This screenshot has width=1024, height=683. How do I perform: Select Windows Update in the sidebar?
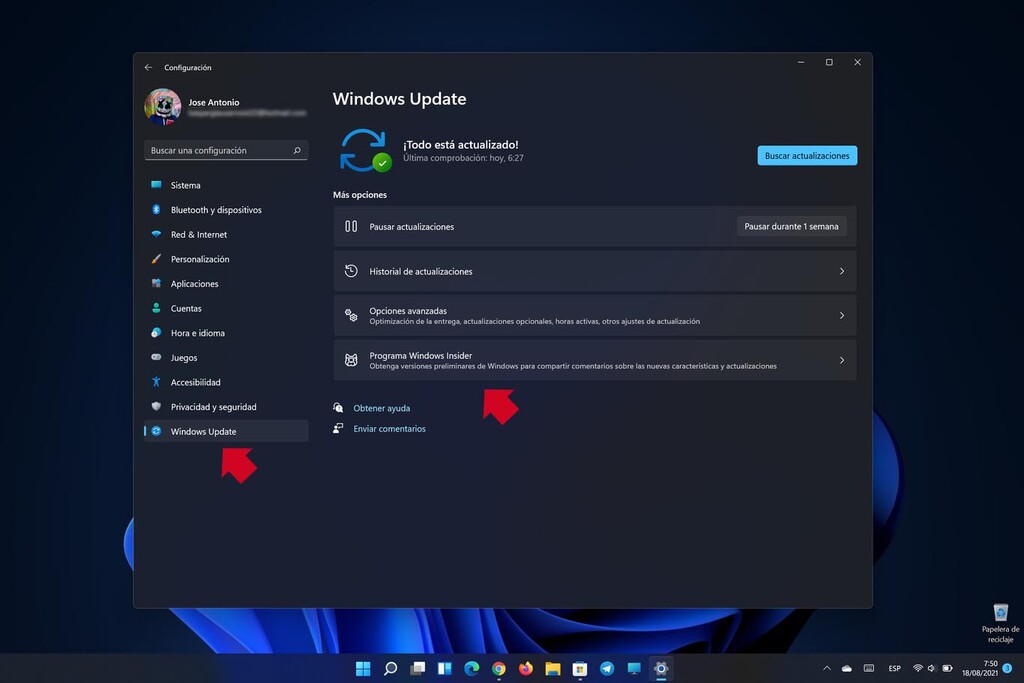[x=226, y=431]
